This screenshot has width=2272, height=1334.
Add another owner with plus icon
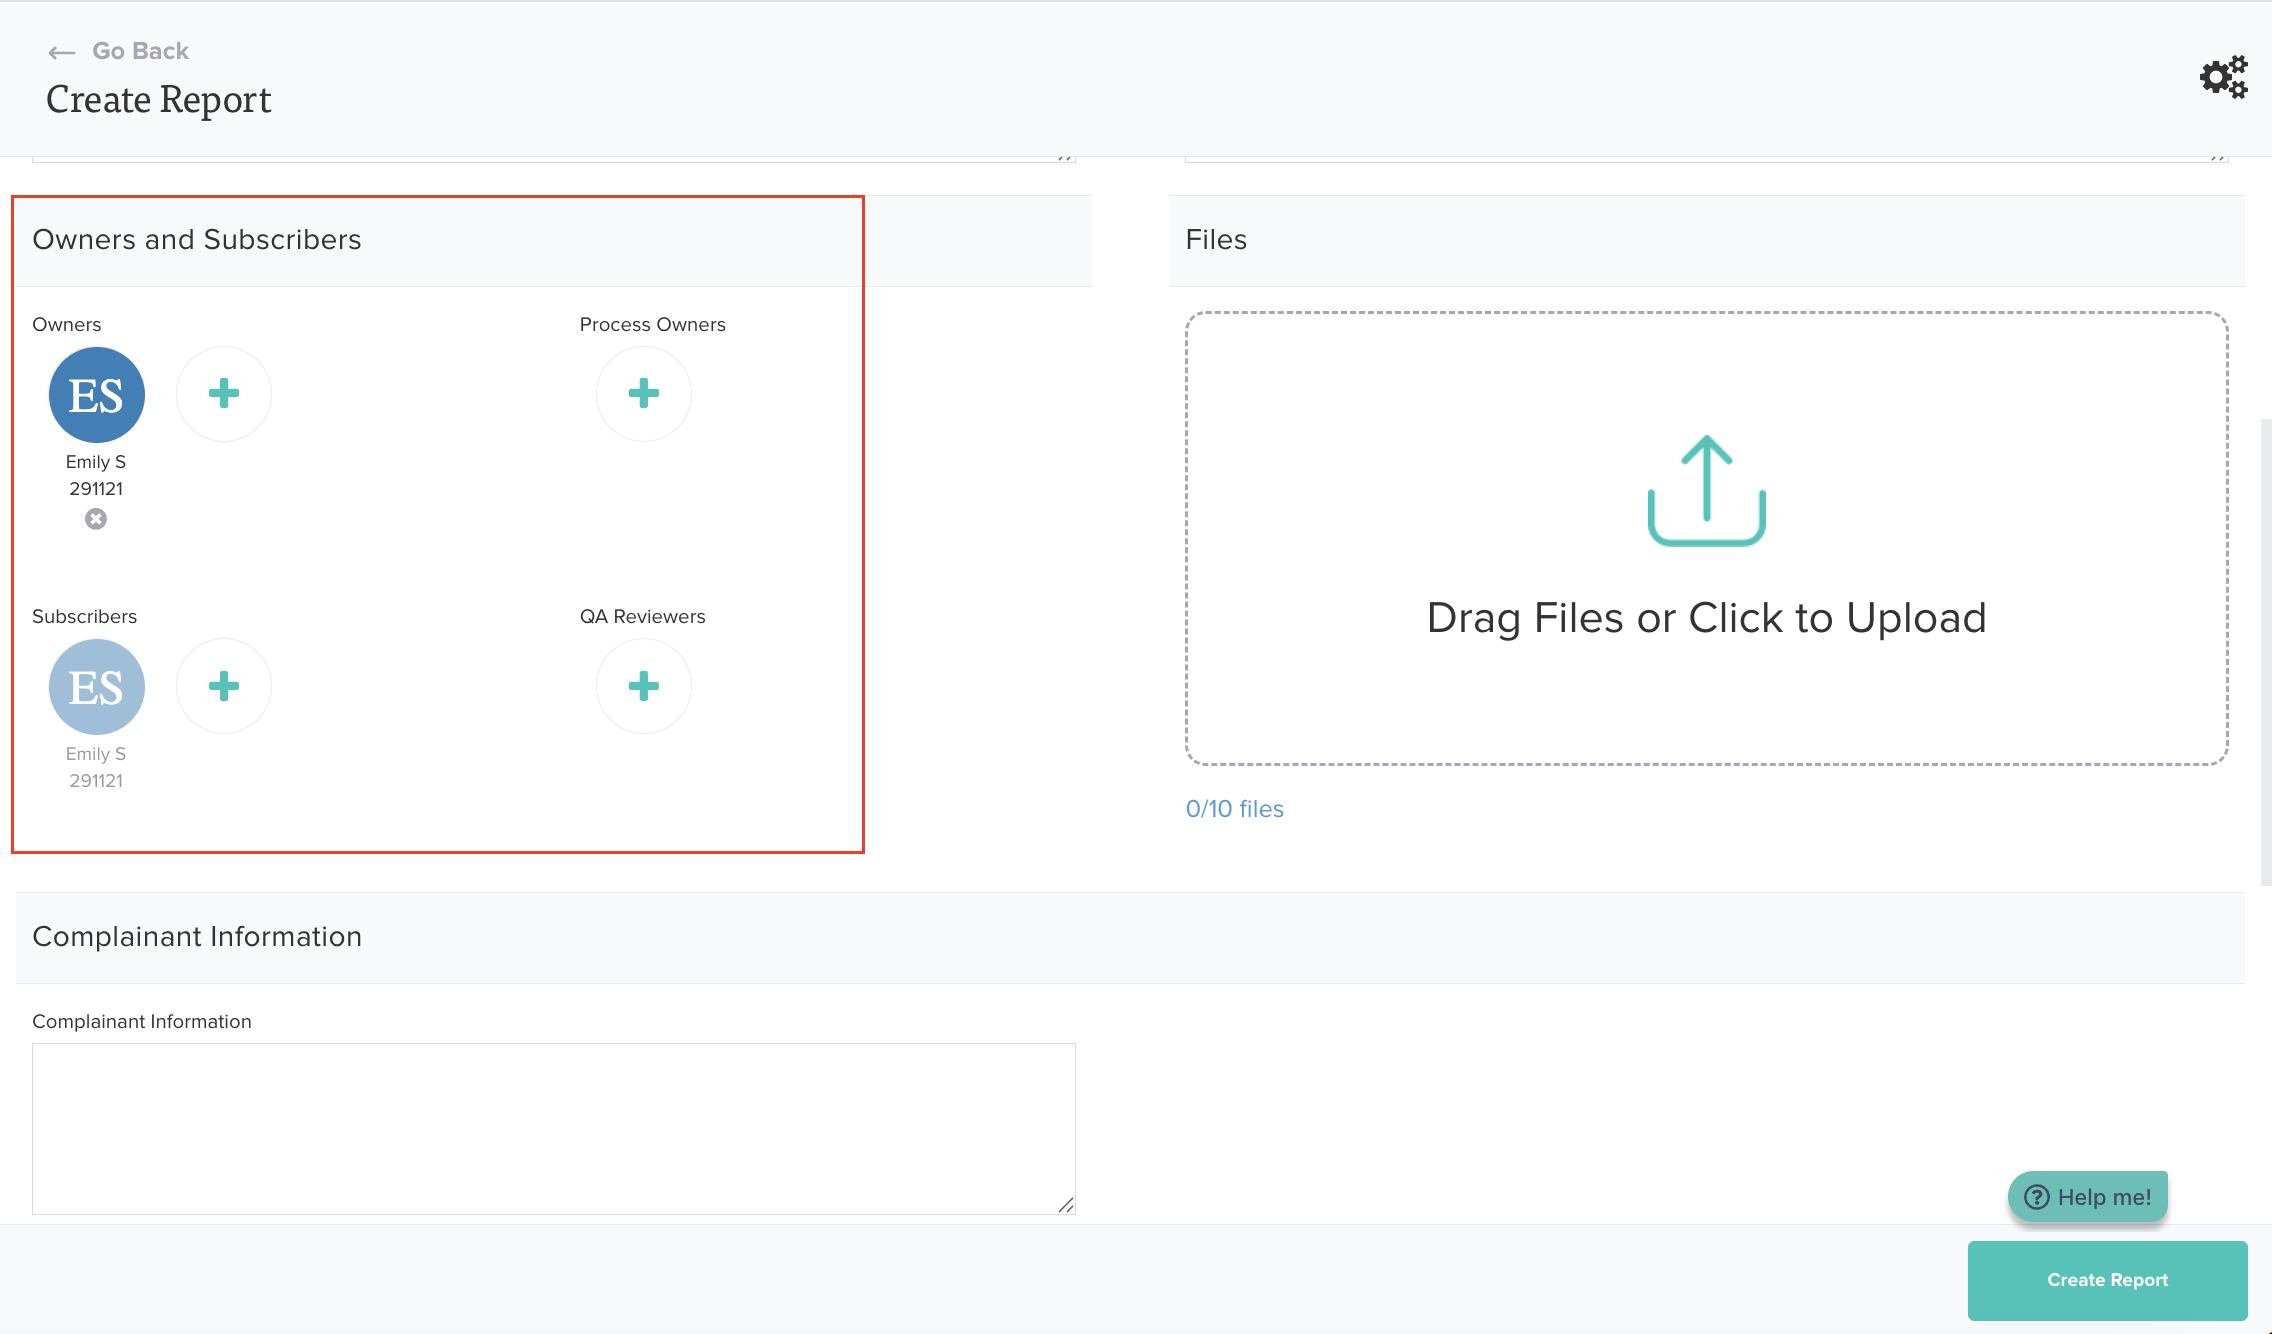coord(224,394)
